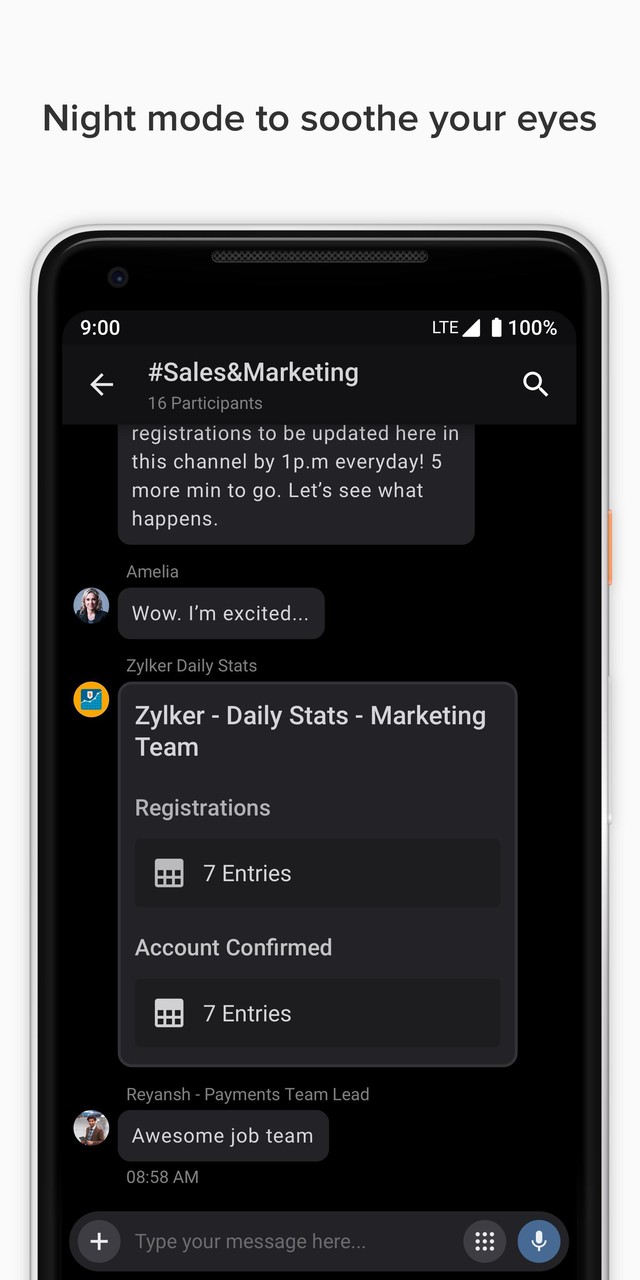Tap the #Sales&Marketing channel title
The height and width of the screenshot is (1280, 640).
[253, 372]
